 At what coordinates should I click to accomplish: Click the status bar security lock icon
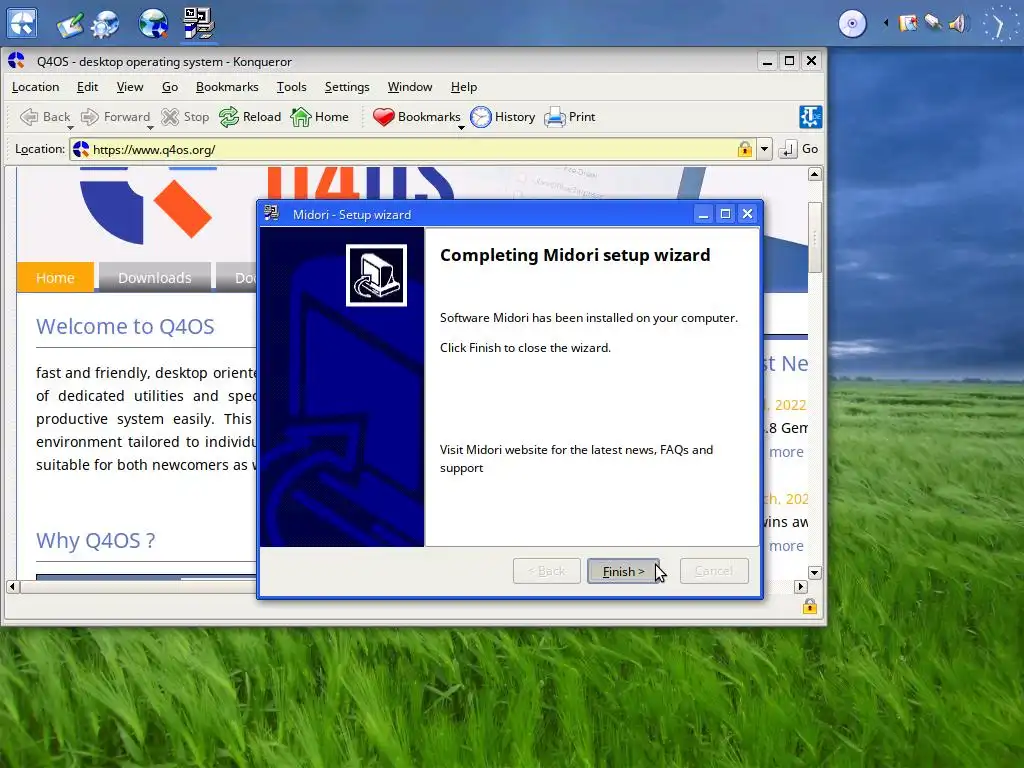point(810,606)
